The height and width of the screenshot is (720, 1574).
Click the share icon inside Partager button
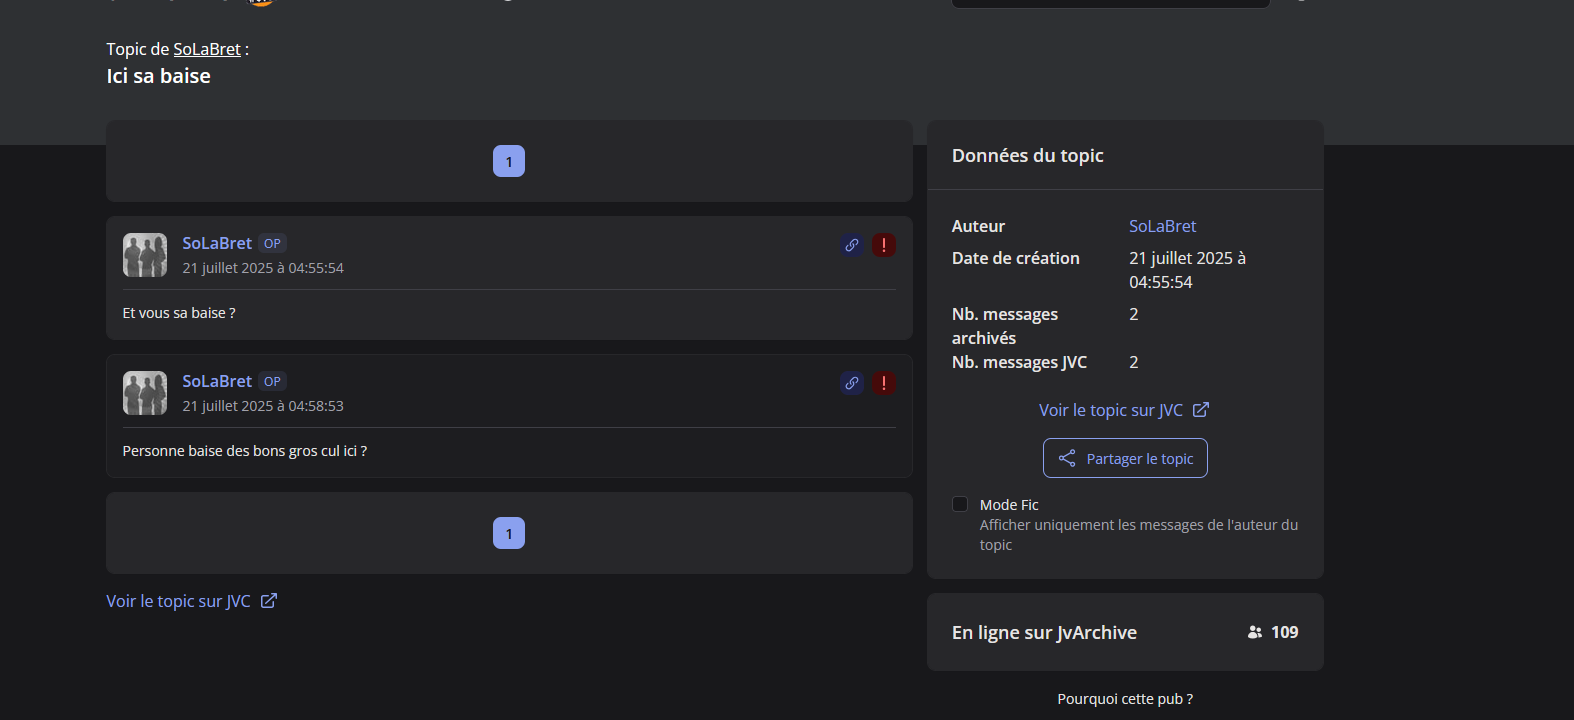tap(1067, 458)
